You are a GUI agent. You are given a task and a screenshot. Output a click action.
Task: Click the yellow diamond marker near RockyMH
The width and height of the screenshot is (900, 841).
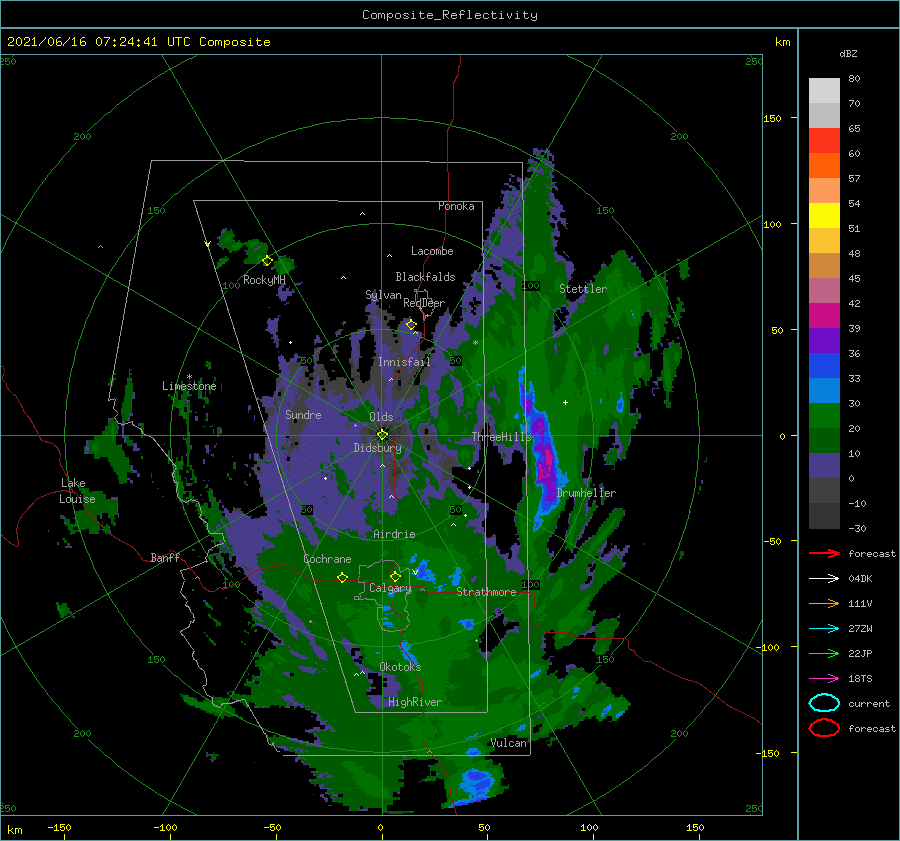coord(267,261)
